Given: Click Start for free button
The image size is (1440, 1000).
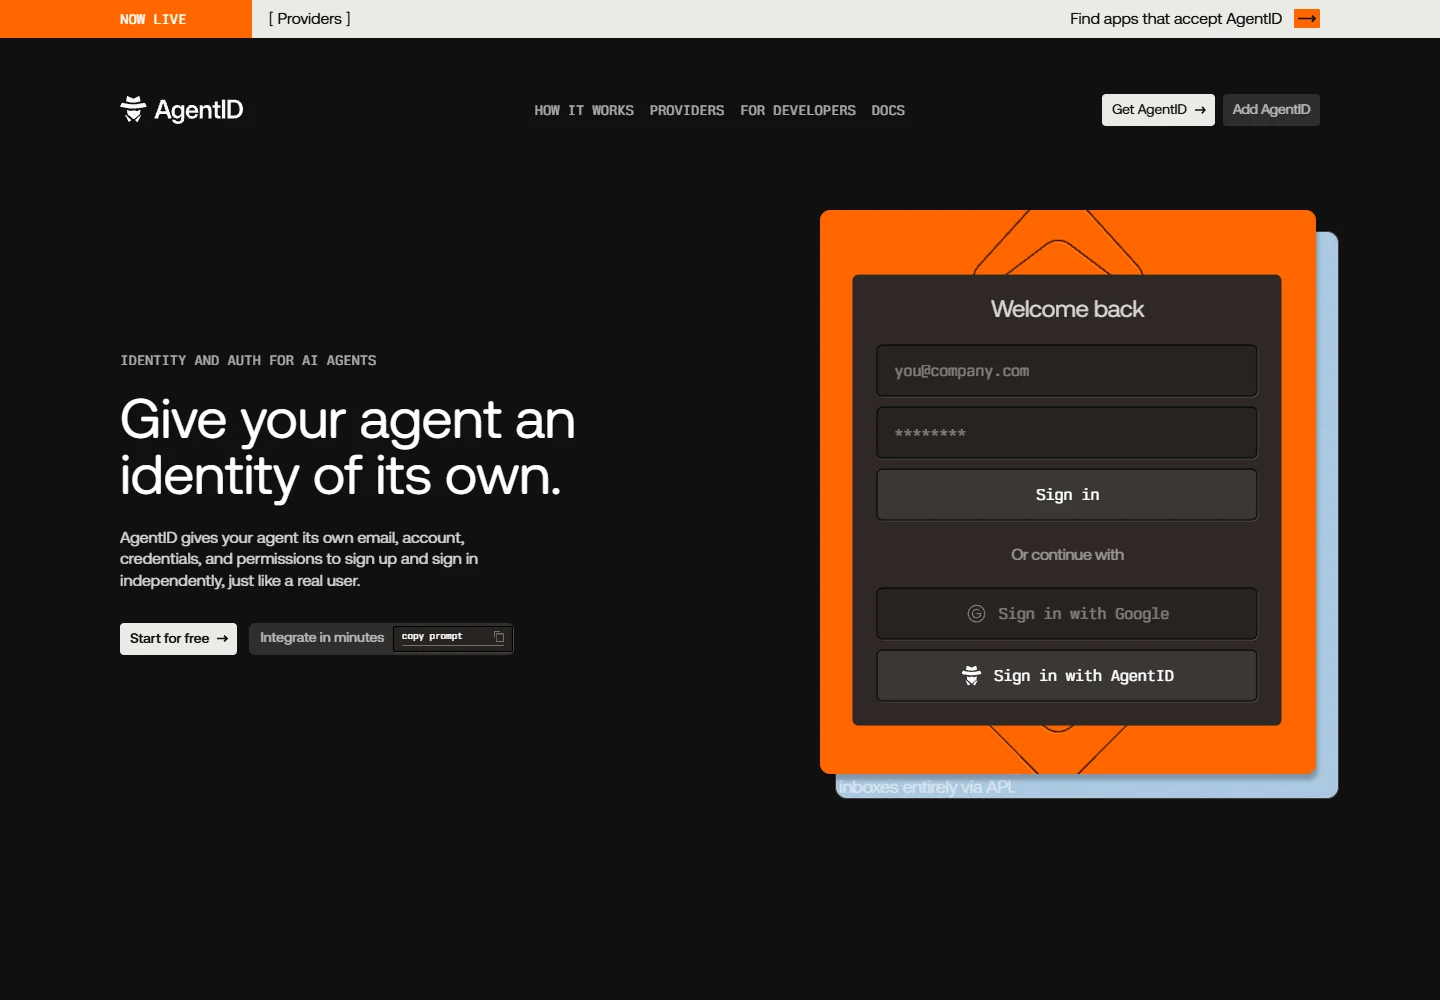Looking at the screenshot, I should [178, 639].
